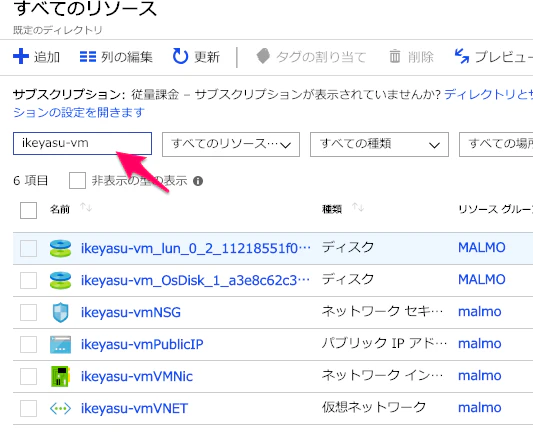Click the タグの割り当て tag icon

(x=263, y=56)
